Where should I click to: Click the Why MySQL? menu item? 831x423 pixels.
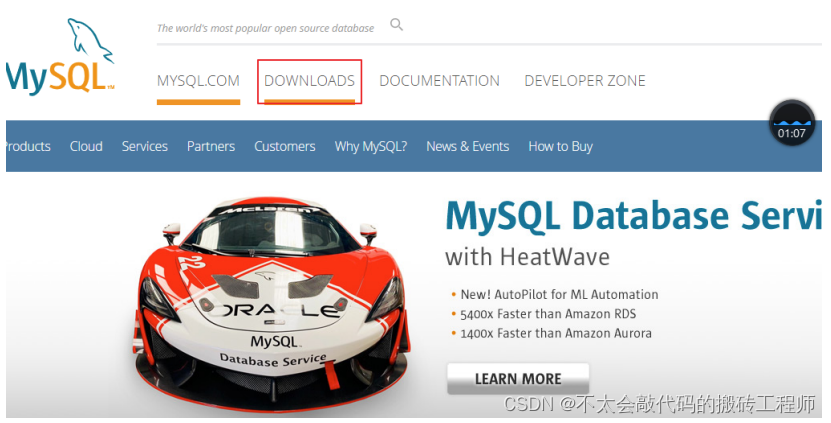371,147
